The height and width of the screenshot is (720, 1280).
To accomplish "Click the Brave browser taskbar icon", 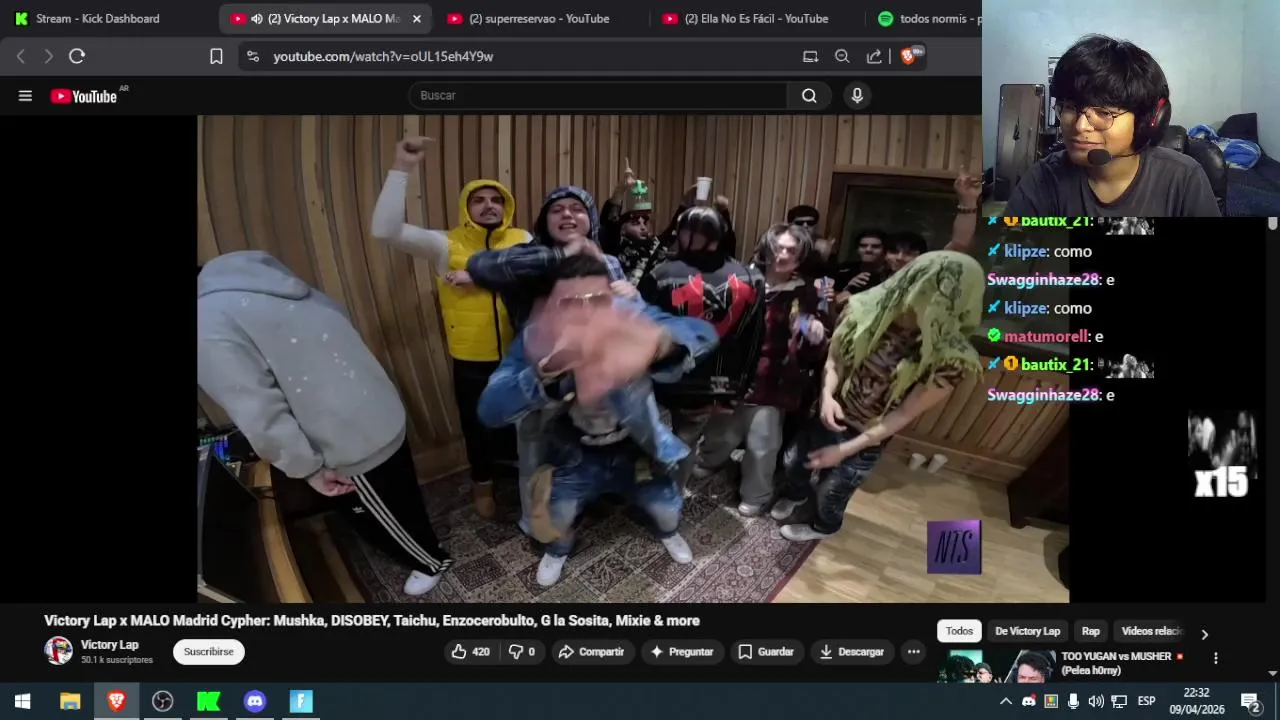I will point(116,701).
